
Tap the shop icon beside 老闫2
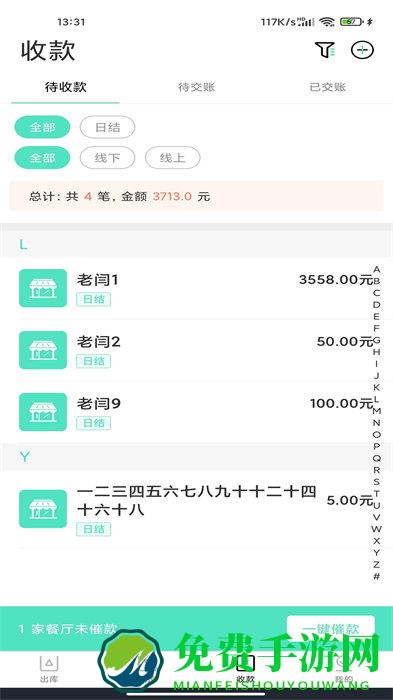point(43,350)
